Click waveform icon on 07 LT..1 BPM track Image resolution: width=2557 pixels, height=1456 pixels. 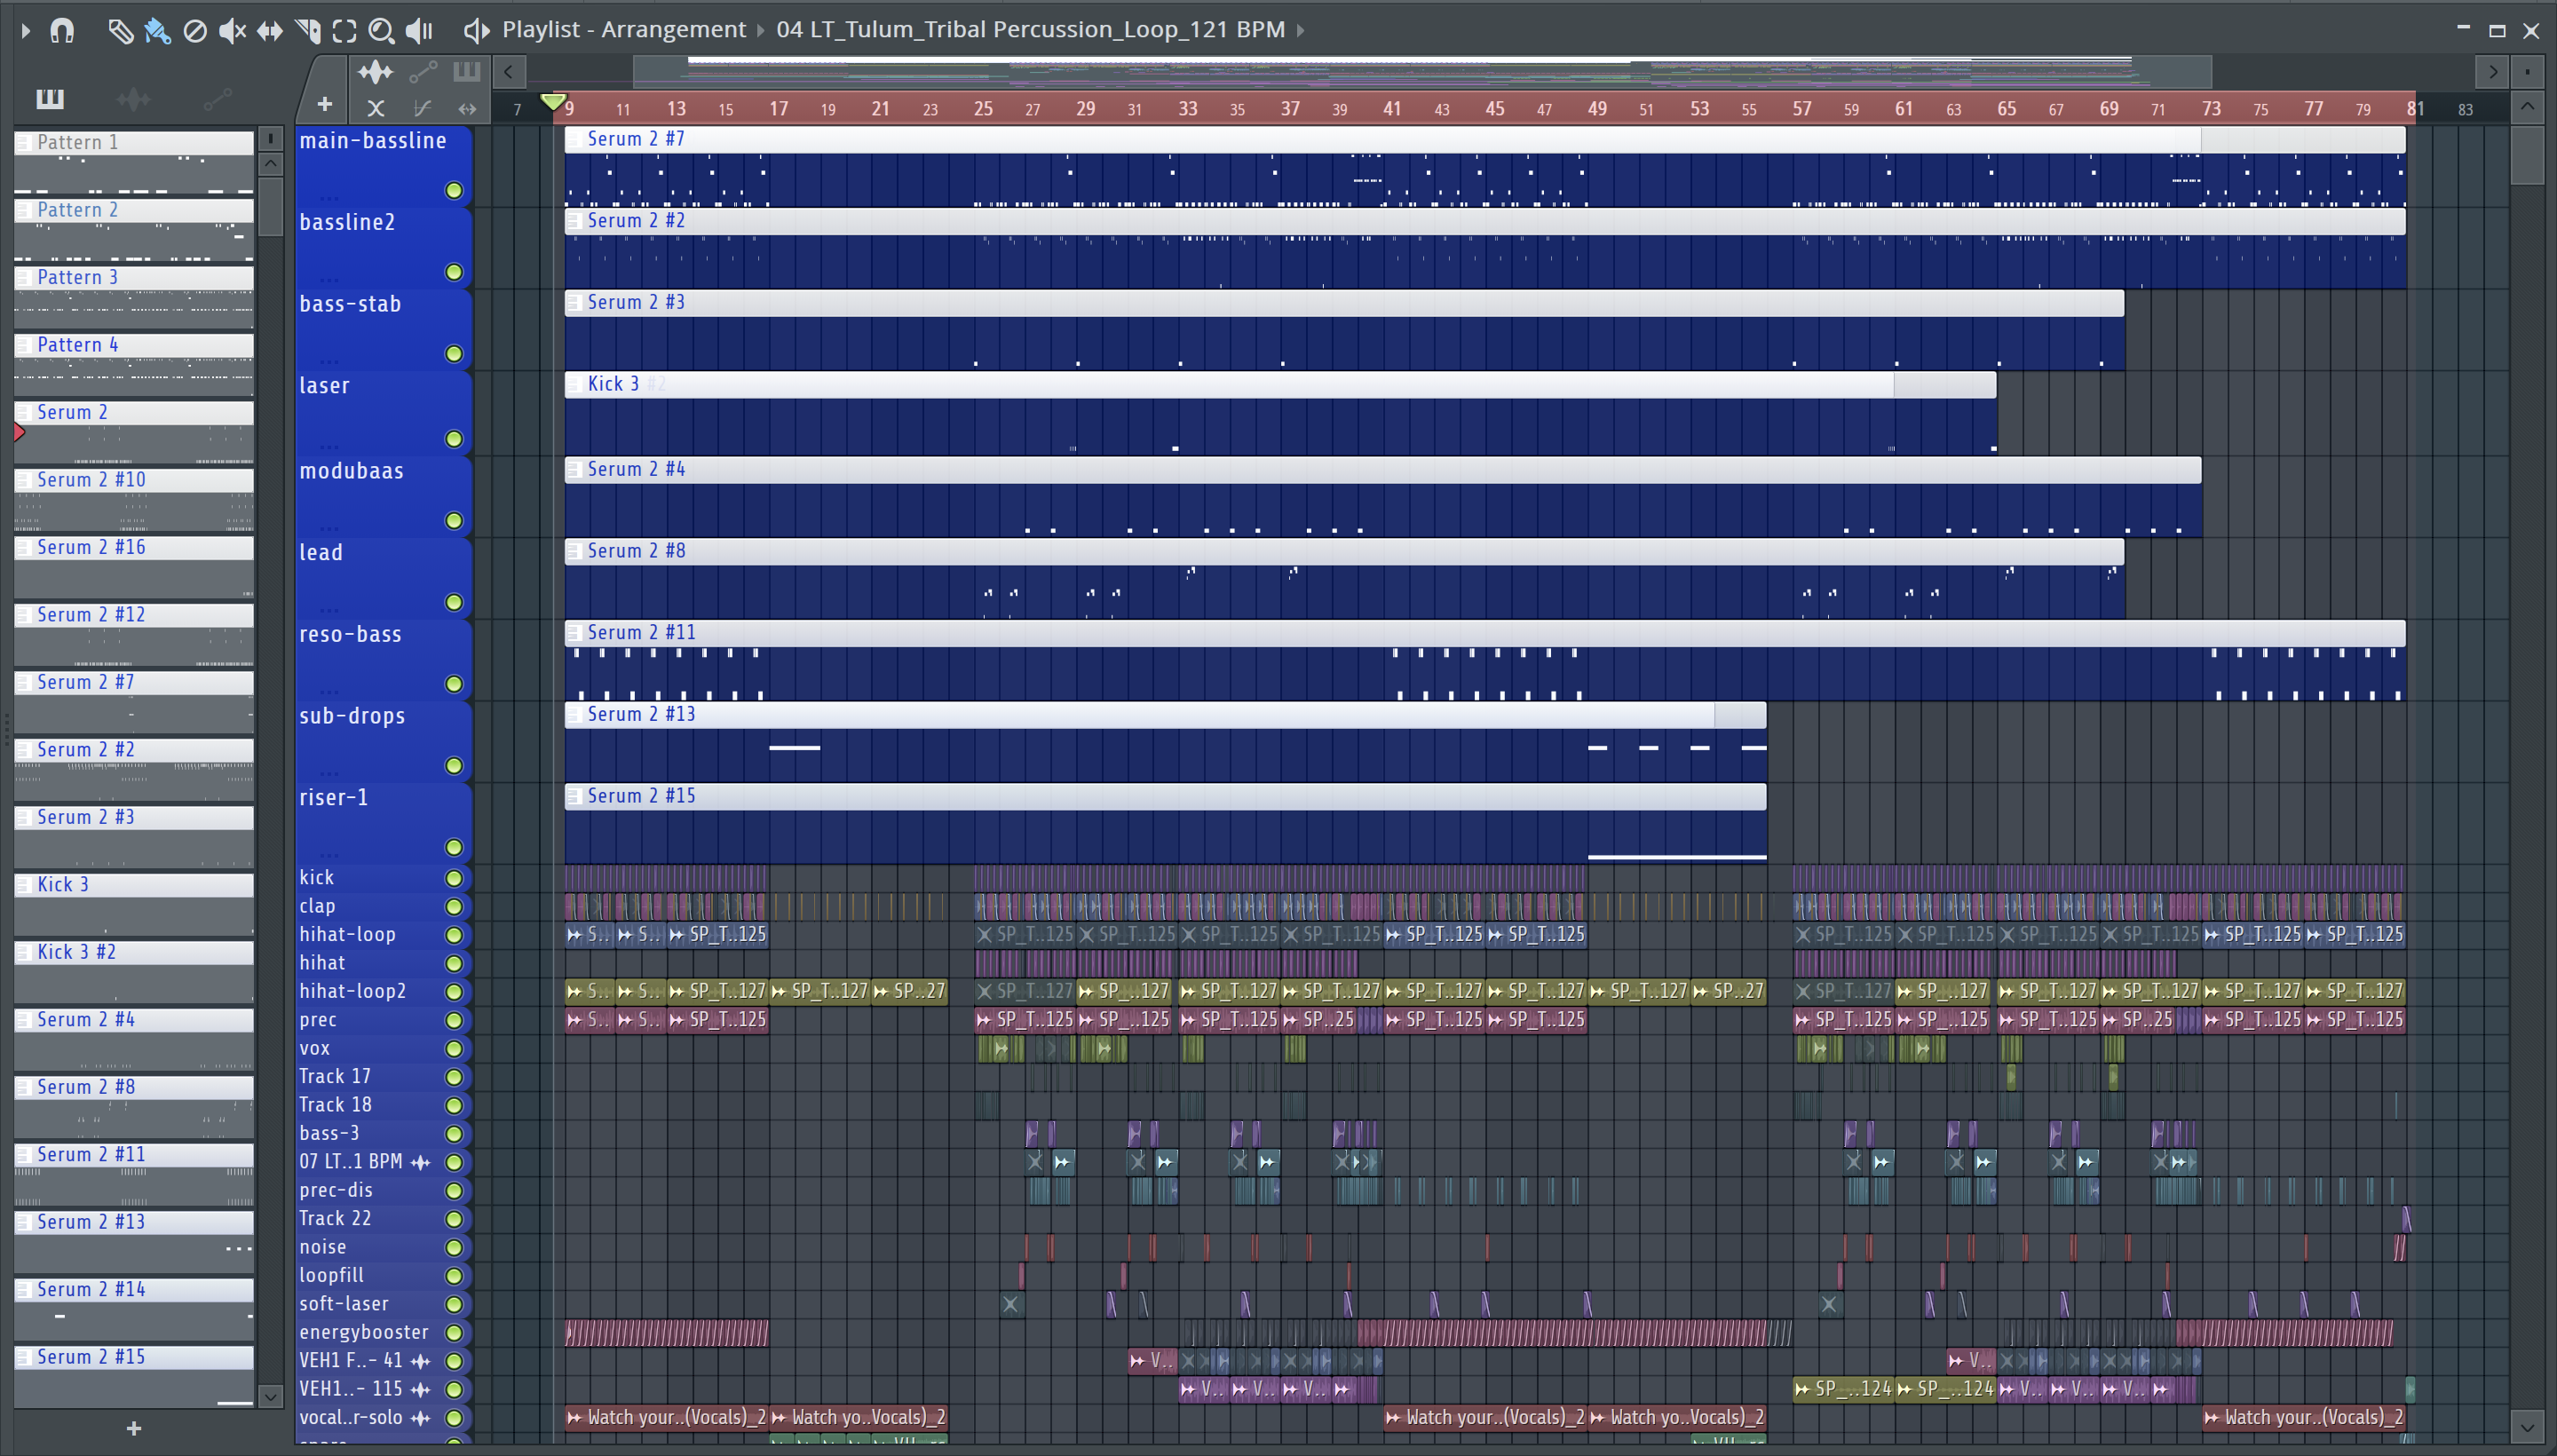click(421, 1162)
